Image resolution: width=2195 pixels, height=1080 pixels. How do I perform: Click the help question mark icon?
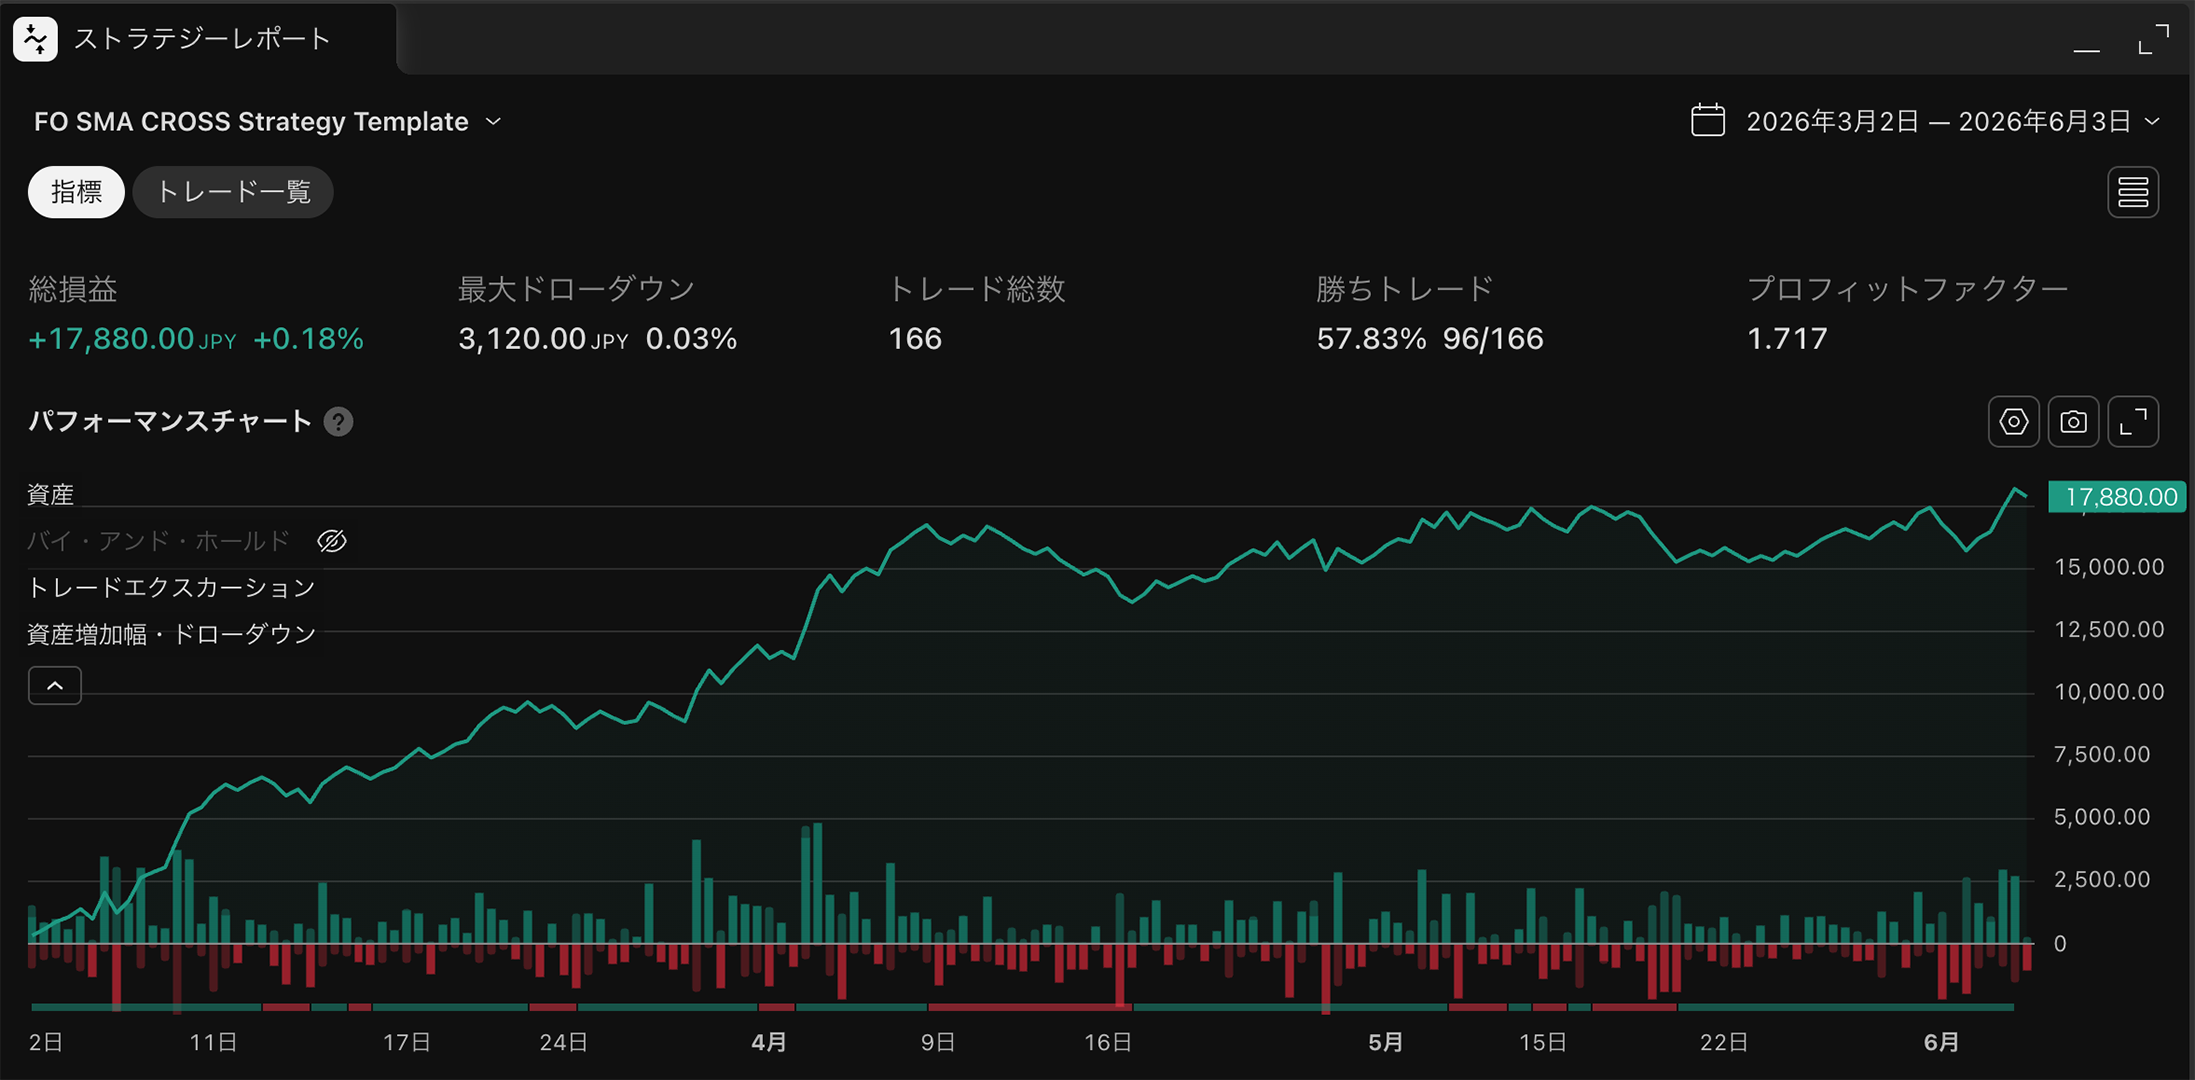[339, 422]
